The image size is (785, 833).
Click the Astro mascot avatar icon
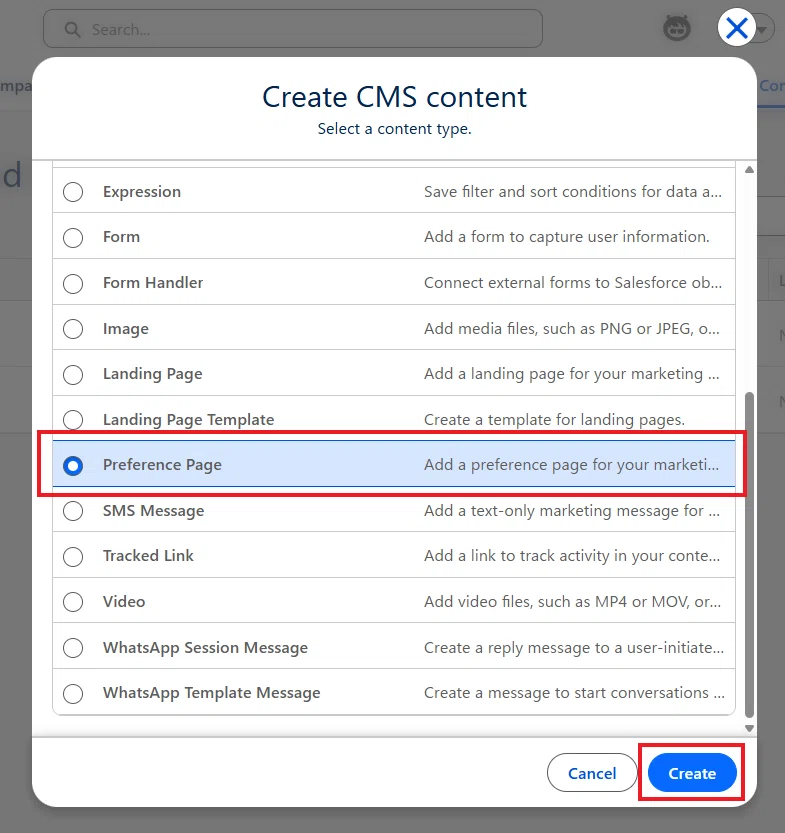[677, 28]
